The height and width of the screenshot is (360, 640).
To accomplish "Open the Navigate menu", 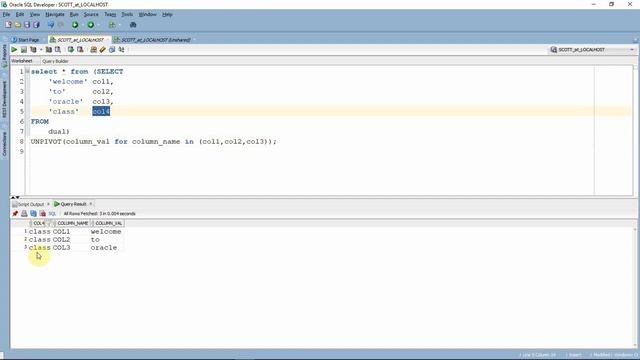I will coord(55,14).
